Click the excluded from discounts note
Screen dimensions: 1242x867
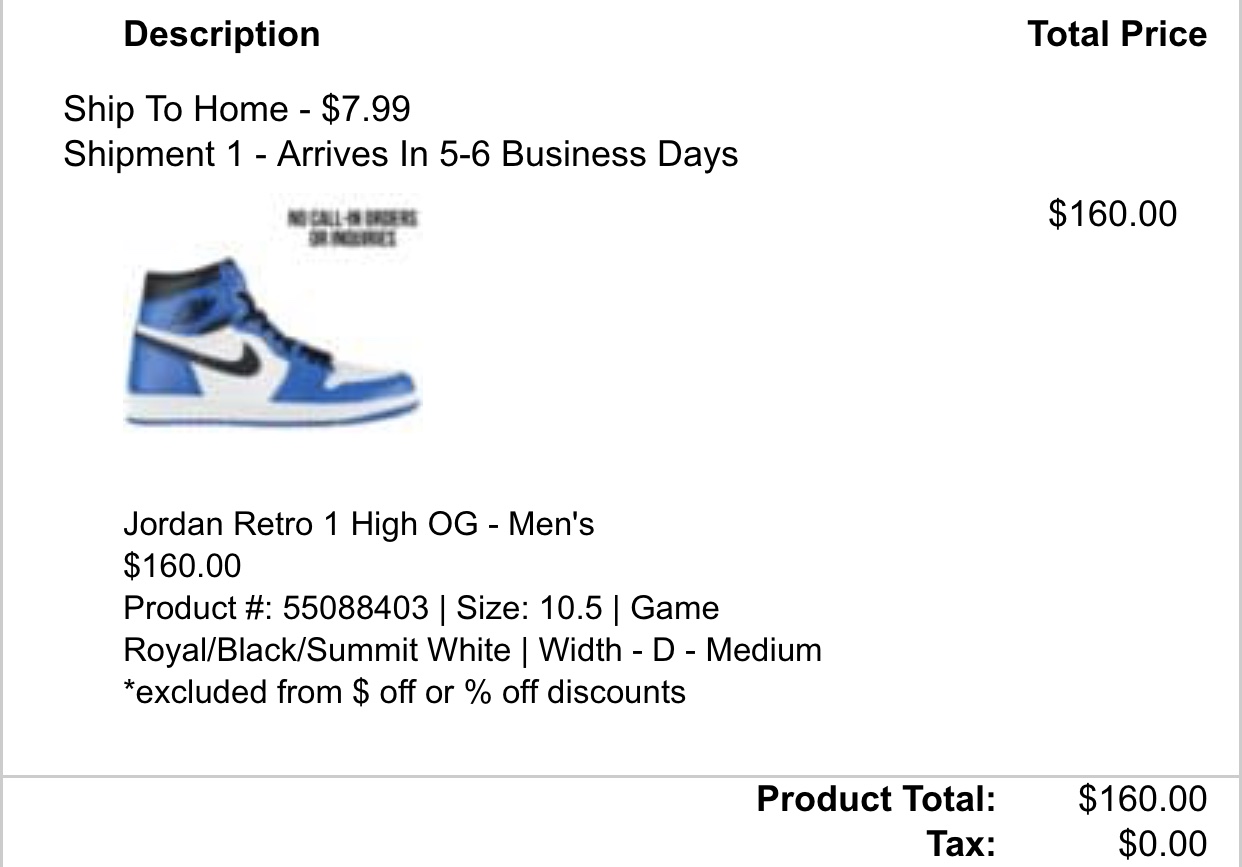tap(404, 691)
